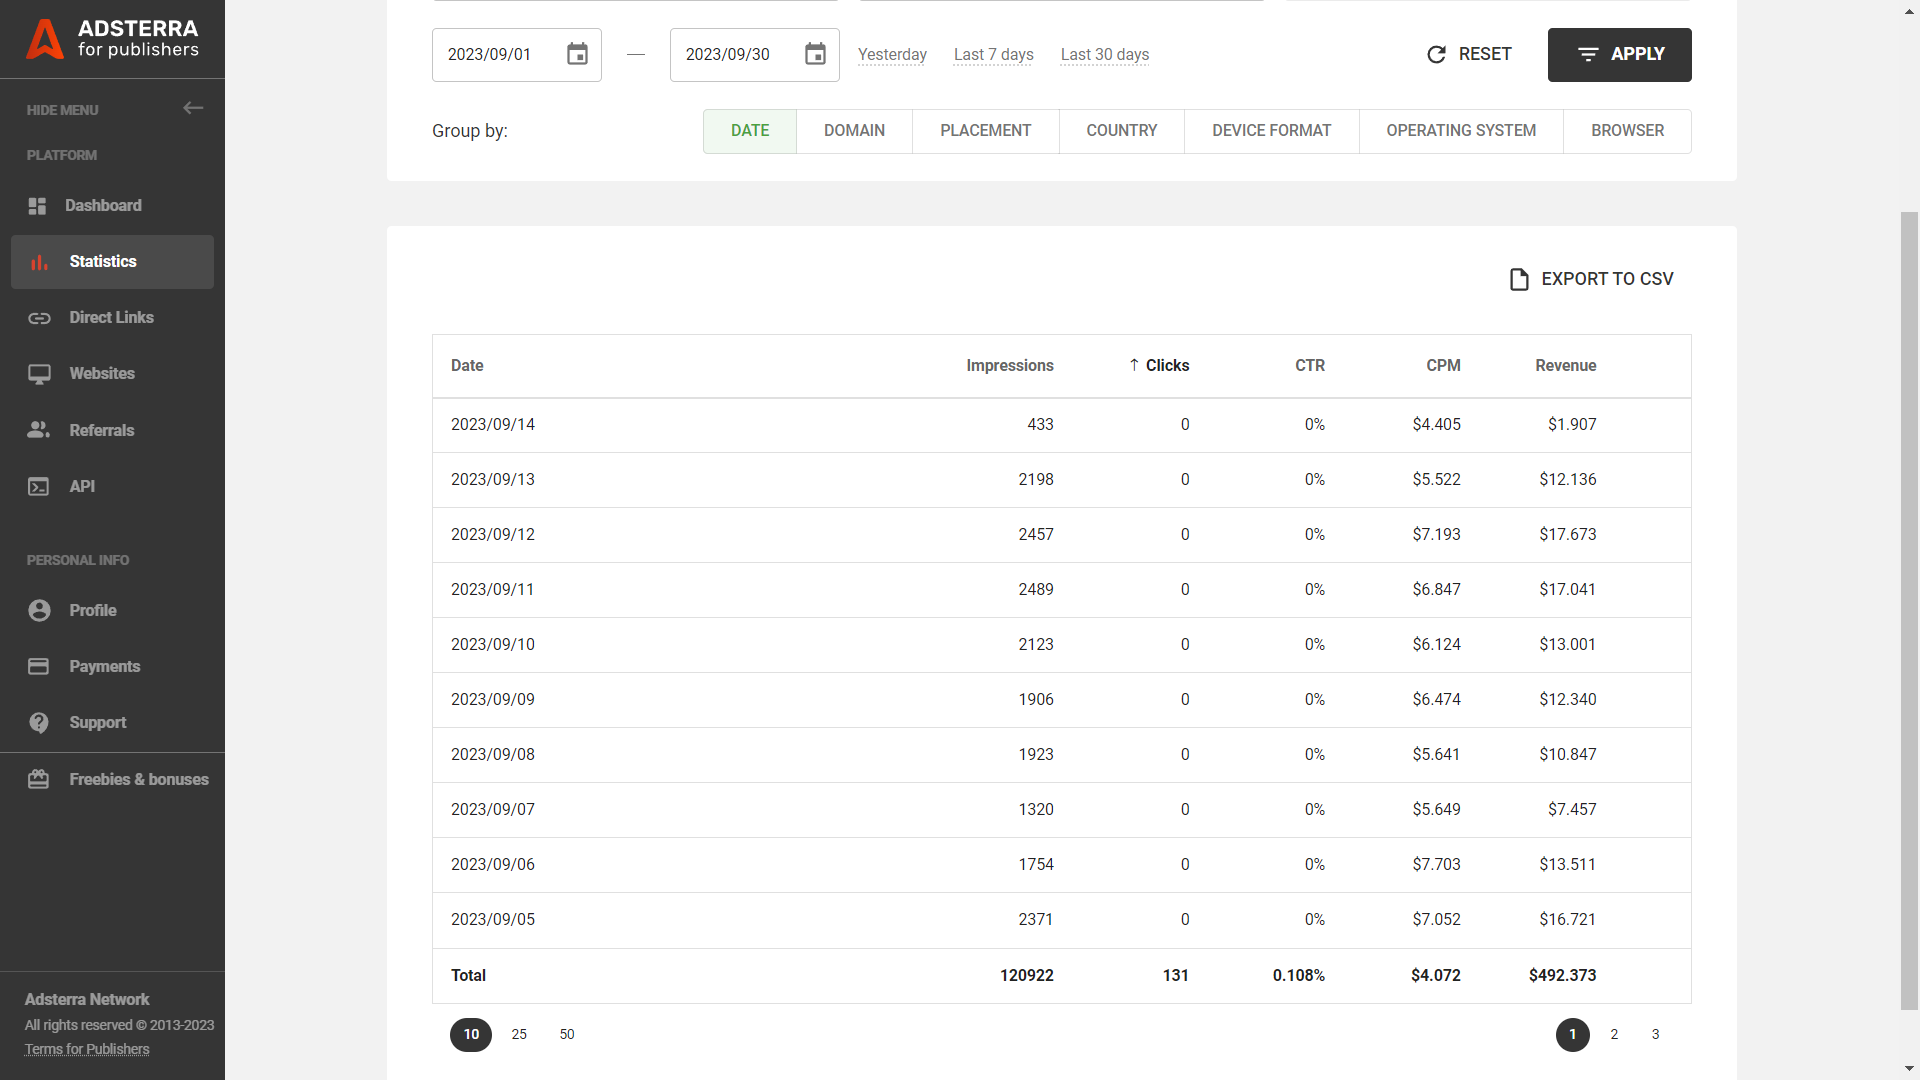This screenshot has height=1080, width=1920.
Task: Click the Terms for Publishers link
Action: coord(87,1047)
